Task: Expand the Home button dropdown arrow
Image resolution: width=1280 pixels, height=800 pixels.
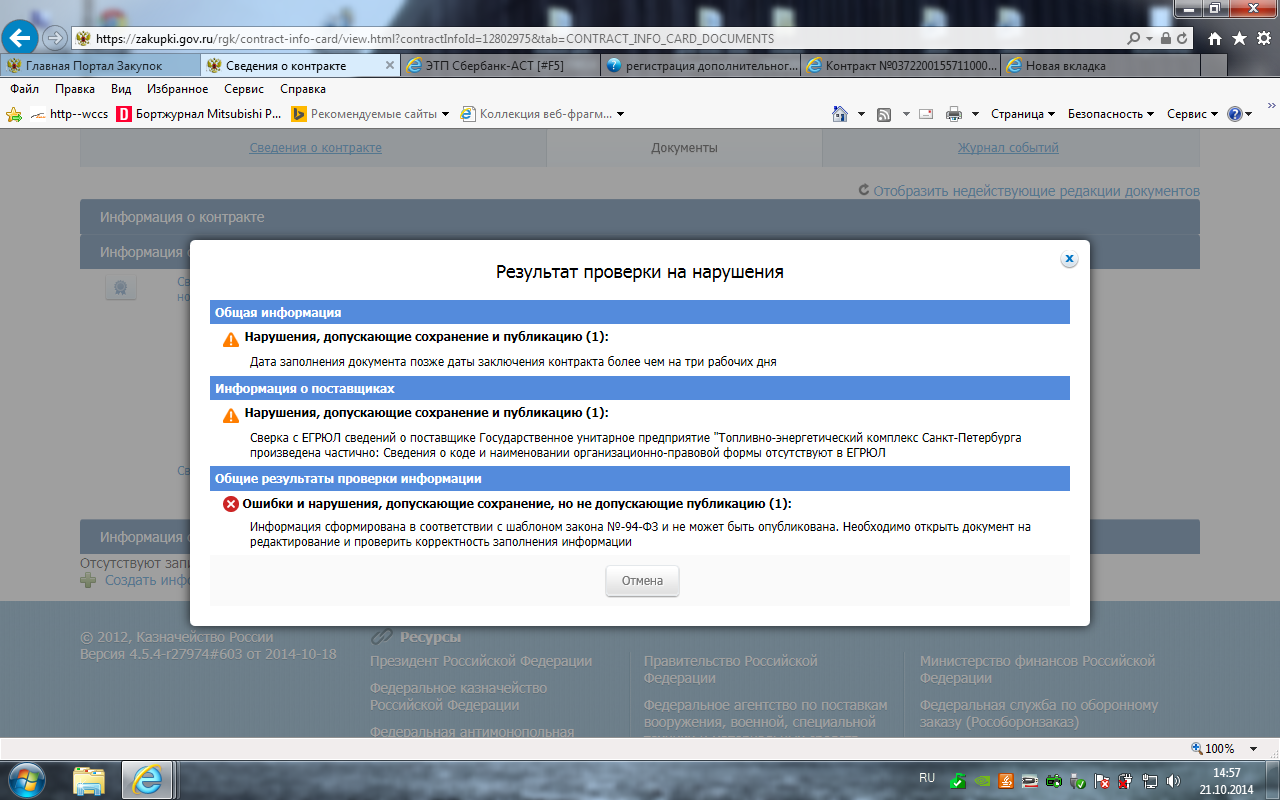Action: [861, 114]
